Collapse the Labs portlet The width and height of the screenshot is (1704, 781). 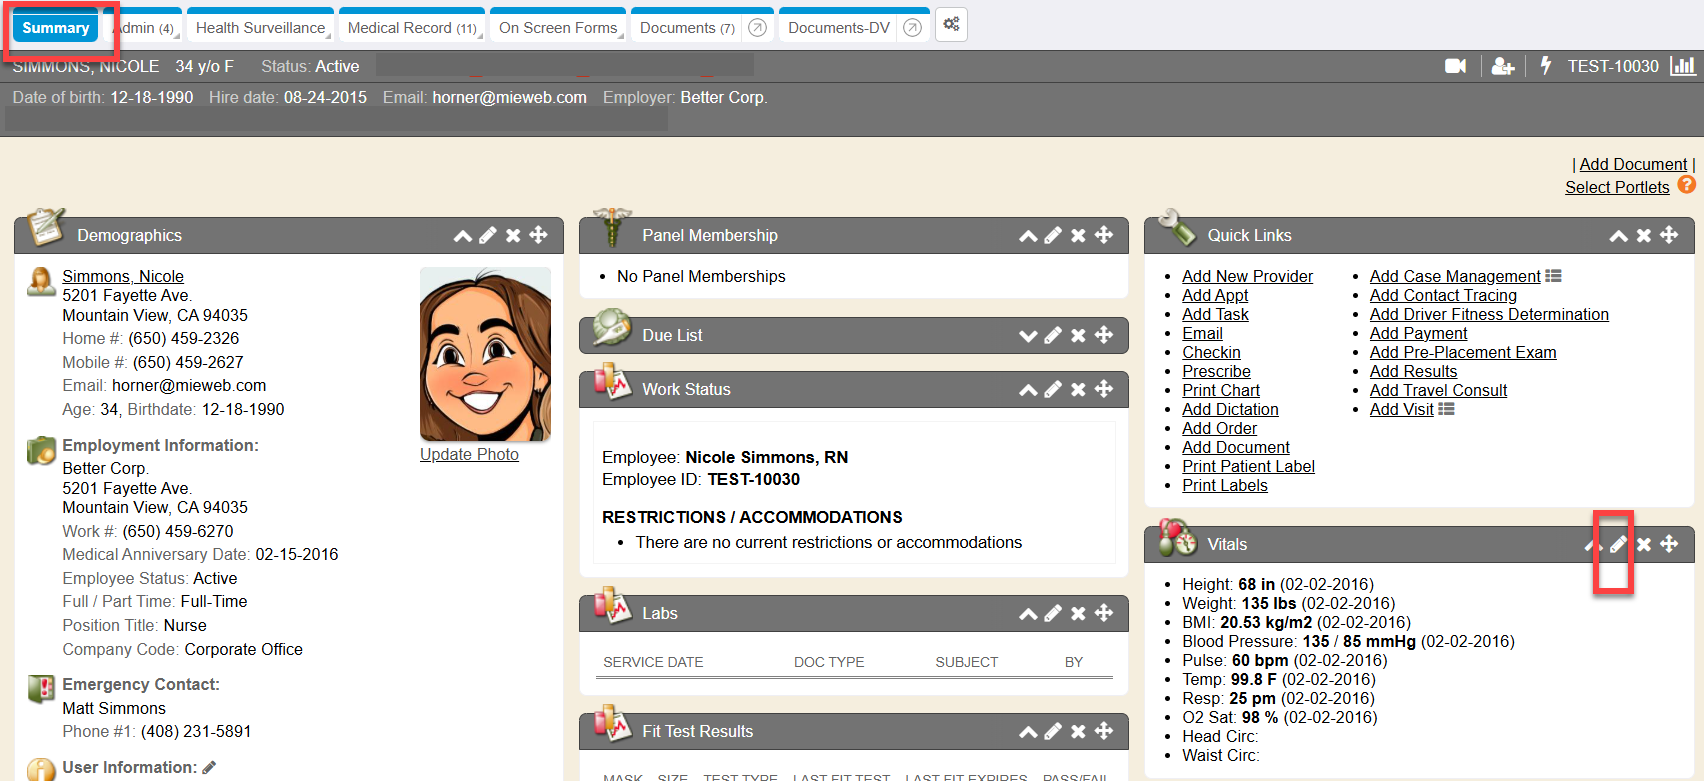click(1027, 614)
